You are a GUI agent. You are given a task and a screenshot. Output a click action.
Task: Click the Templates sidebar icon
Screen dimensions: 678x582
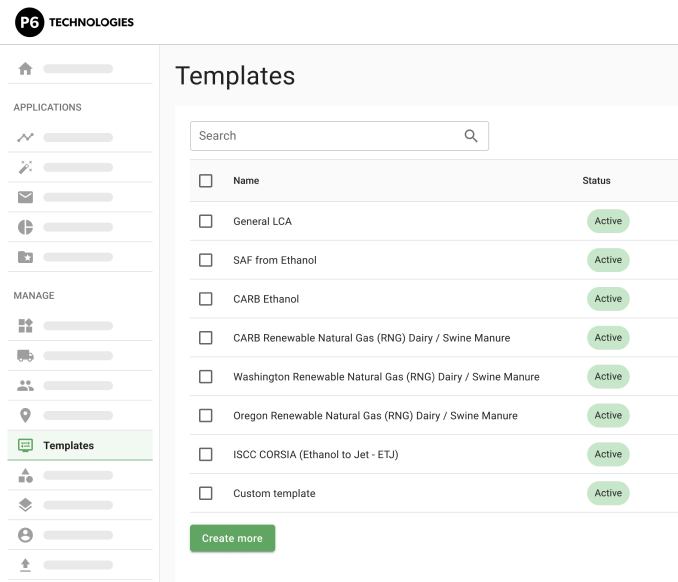[25, 445]
